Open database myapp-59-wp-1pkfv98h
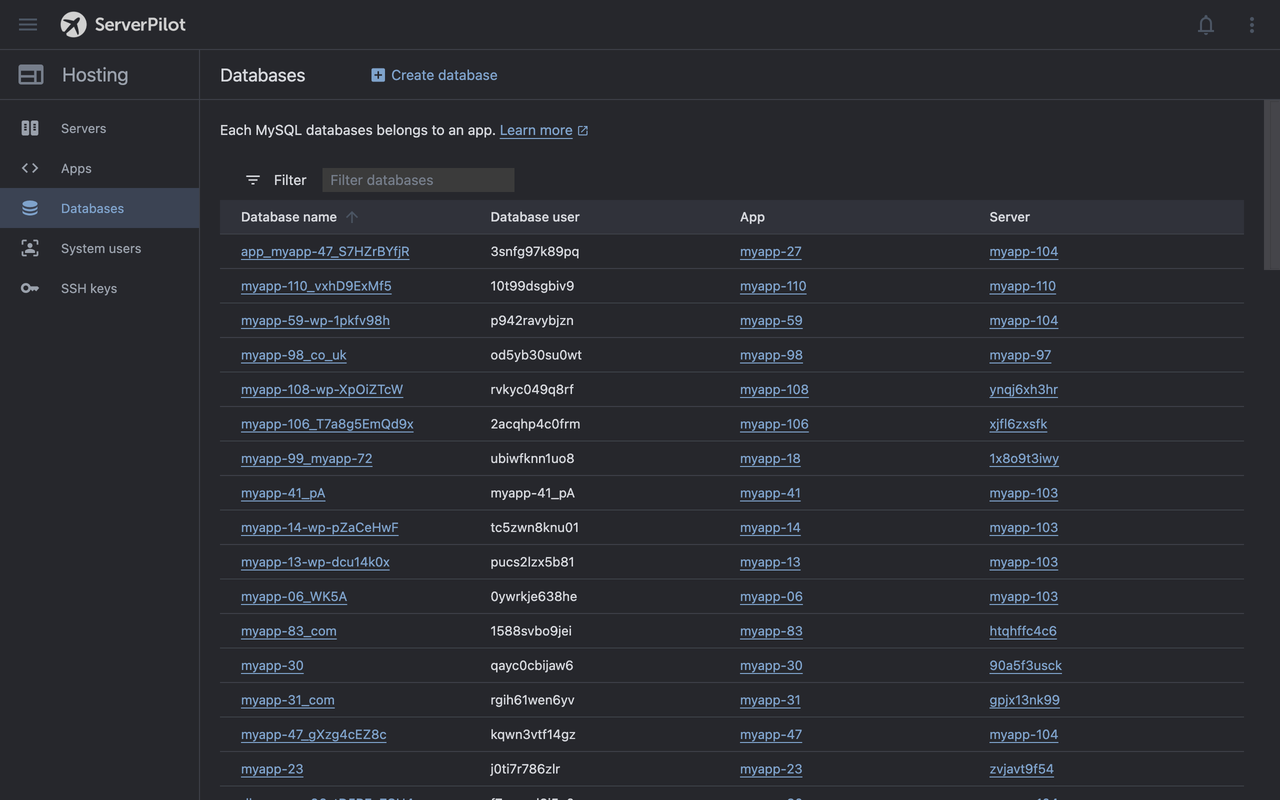 coord(315,321)
